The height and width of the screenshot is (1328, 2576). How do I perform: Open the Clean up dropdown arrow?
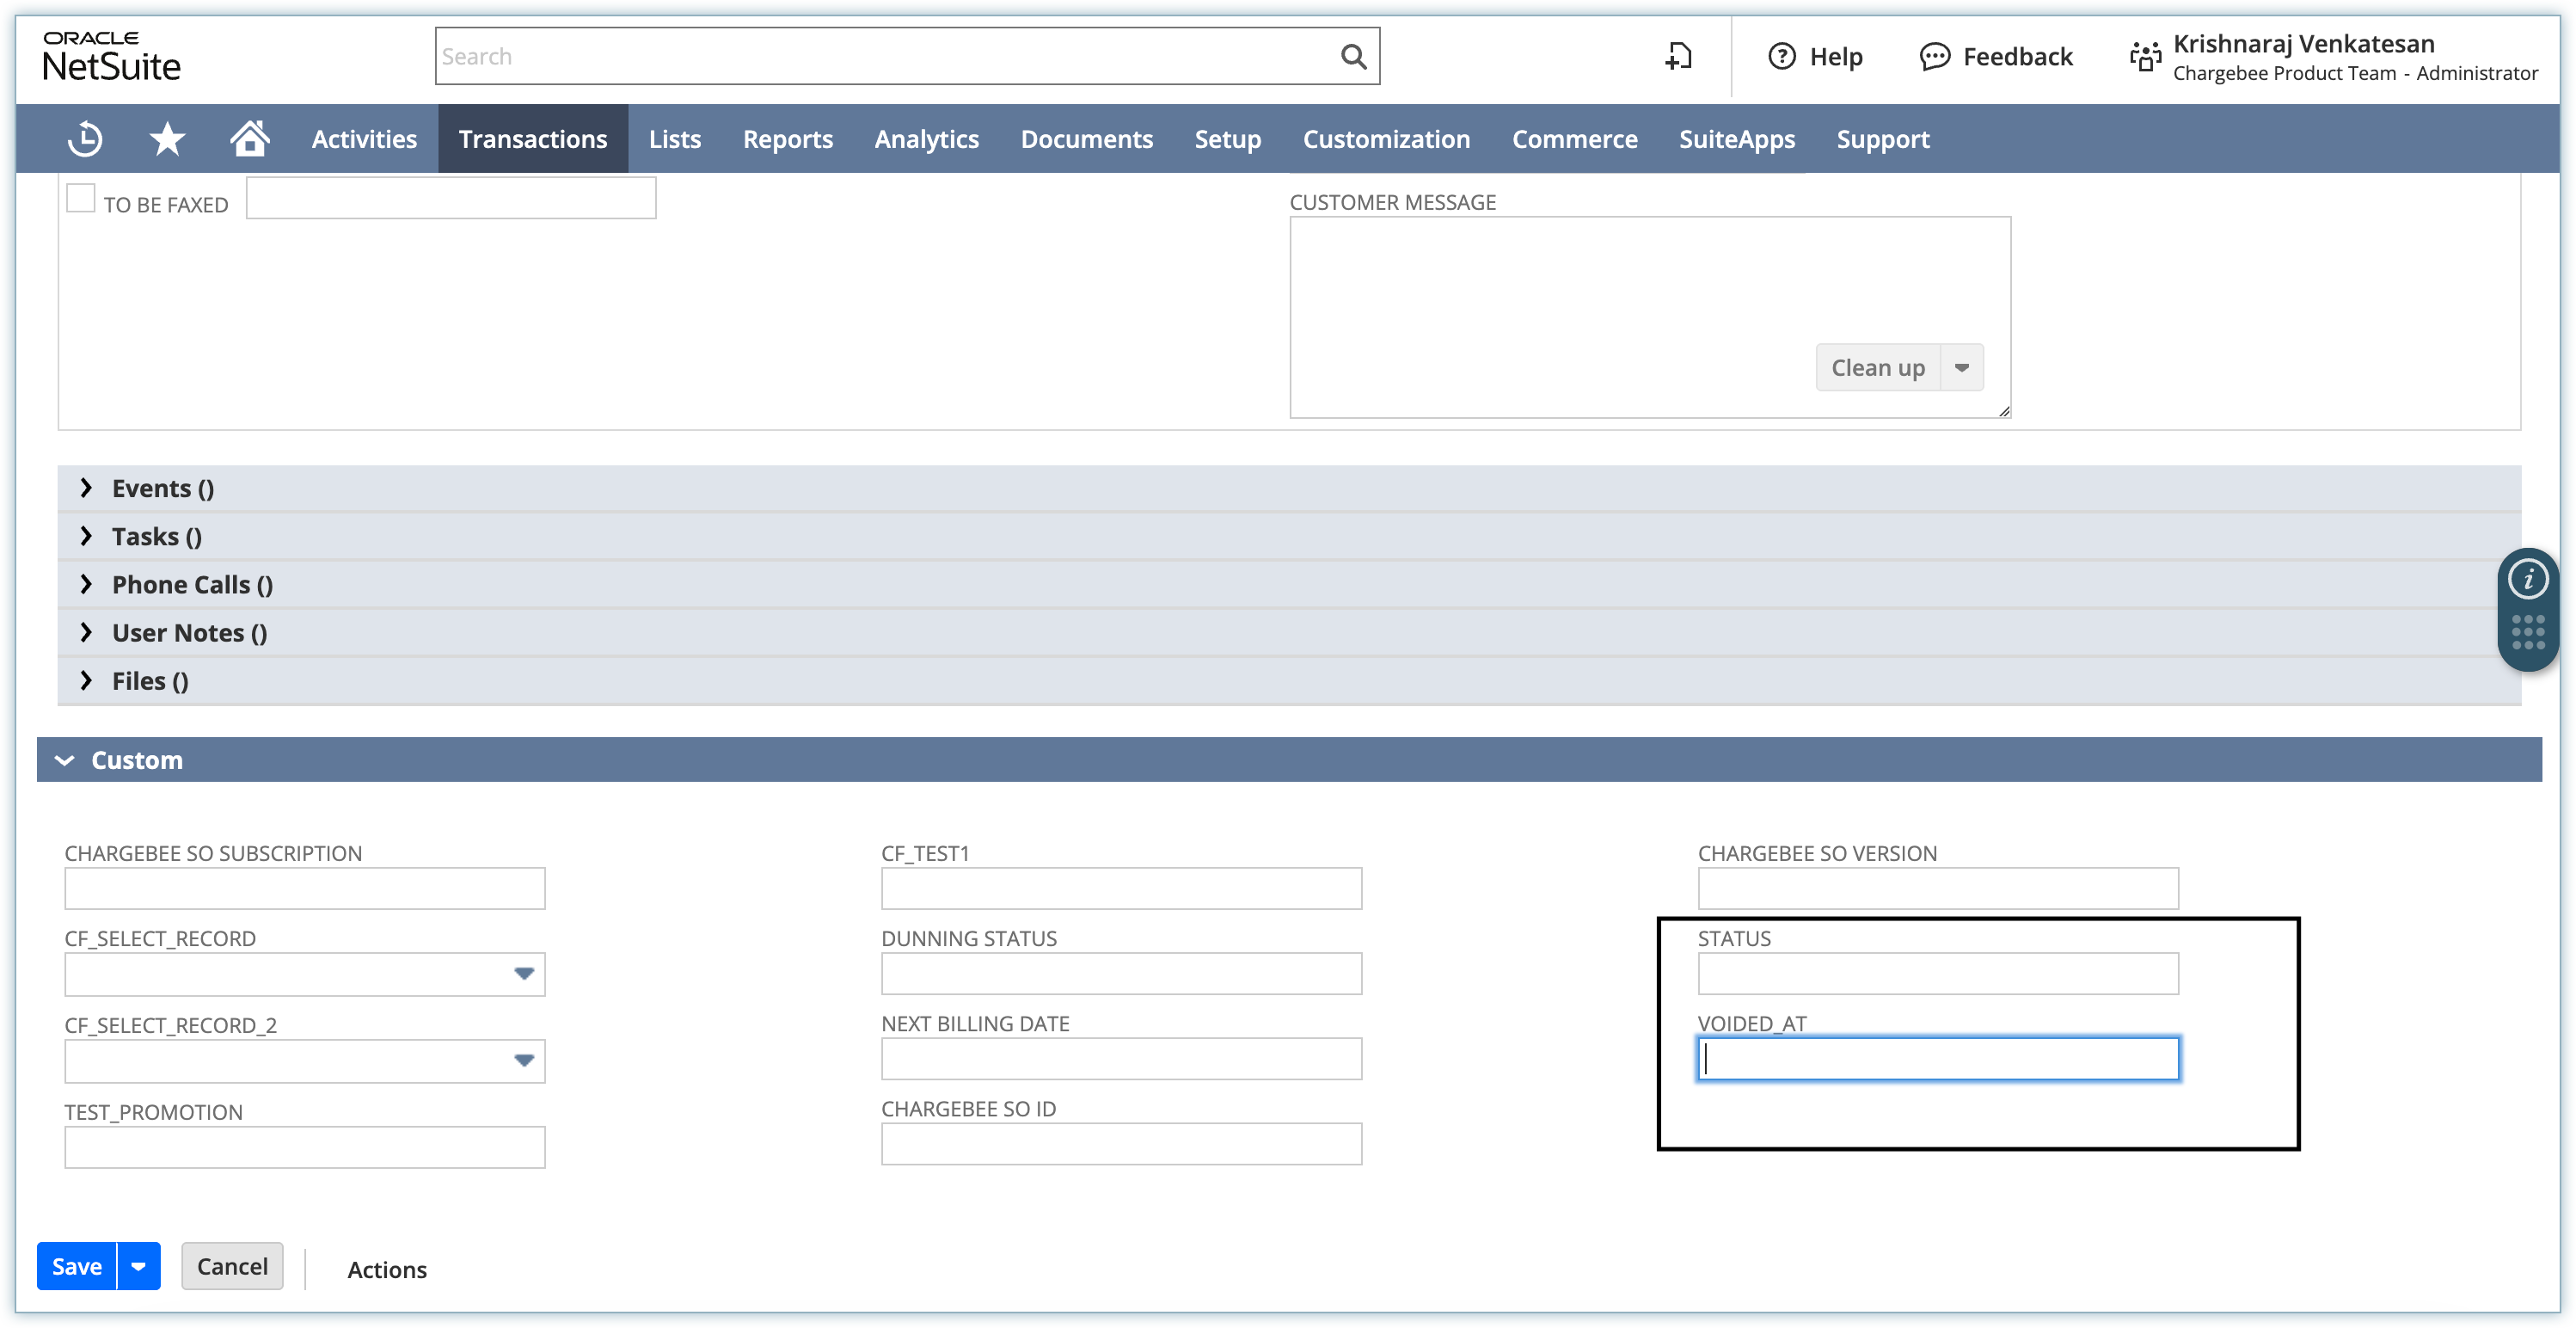click(1962, 368)
